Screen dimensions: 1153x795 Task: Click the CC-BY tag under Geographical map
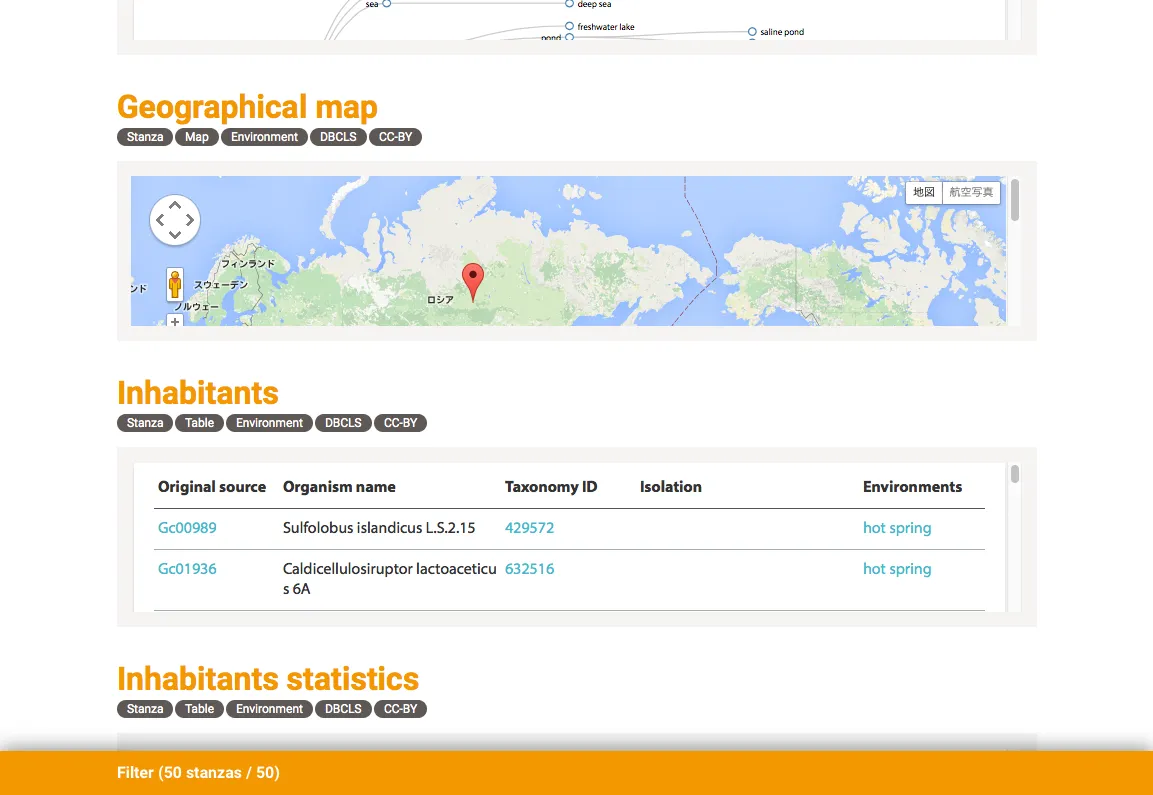point(396,137)
